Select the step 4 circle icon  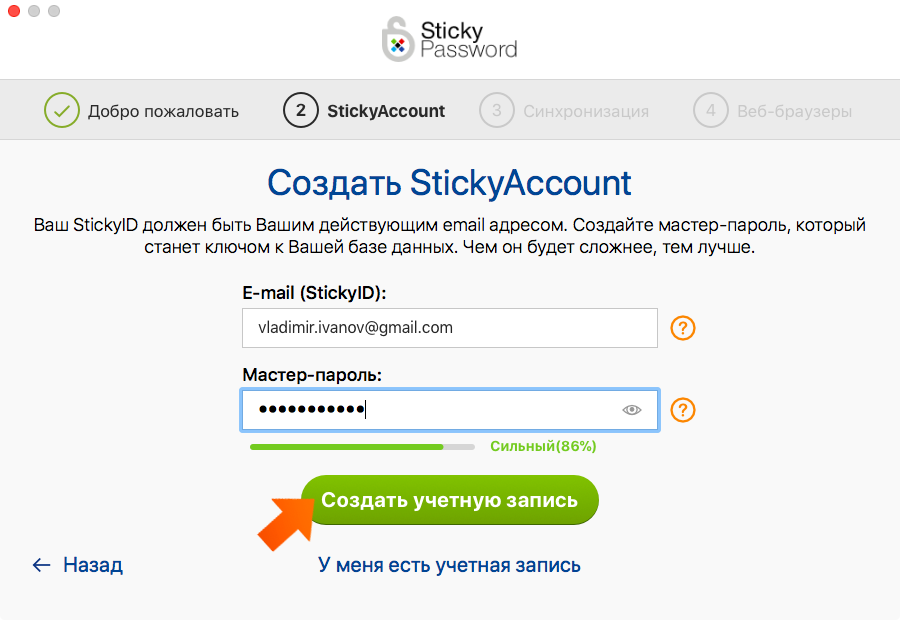(x=711, y=110)
